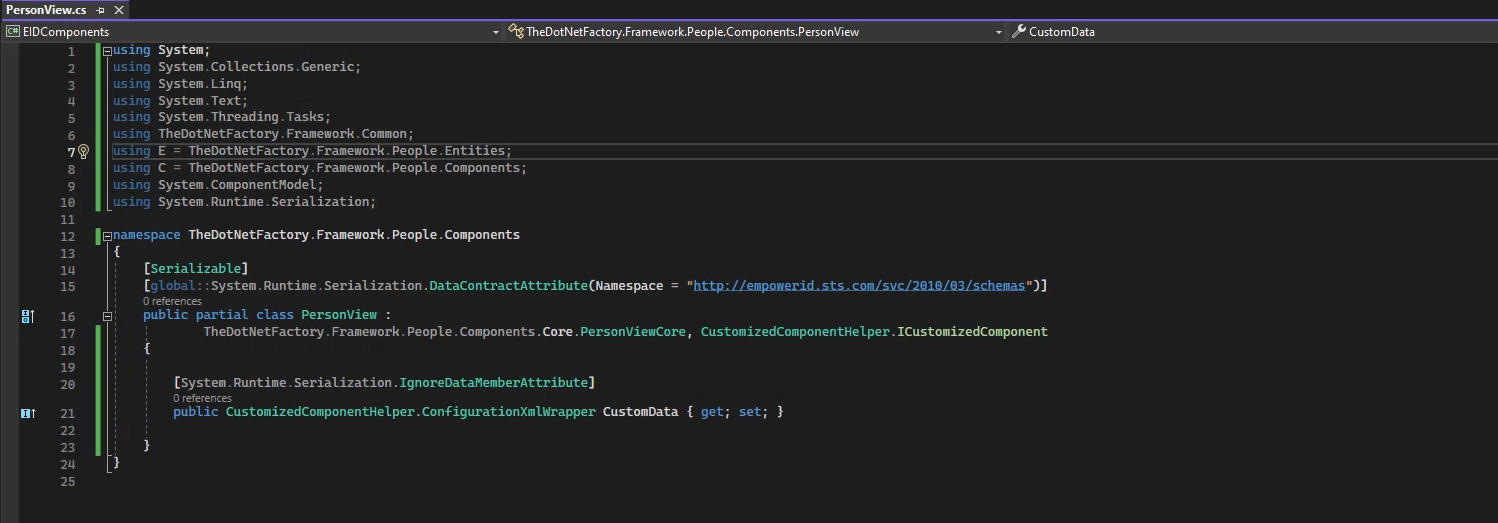Pin the PersonView.cs tab

pyautogui.click(x=101, y=10)
